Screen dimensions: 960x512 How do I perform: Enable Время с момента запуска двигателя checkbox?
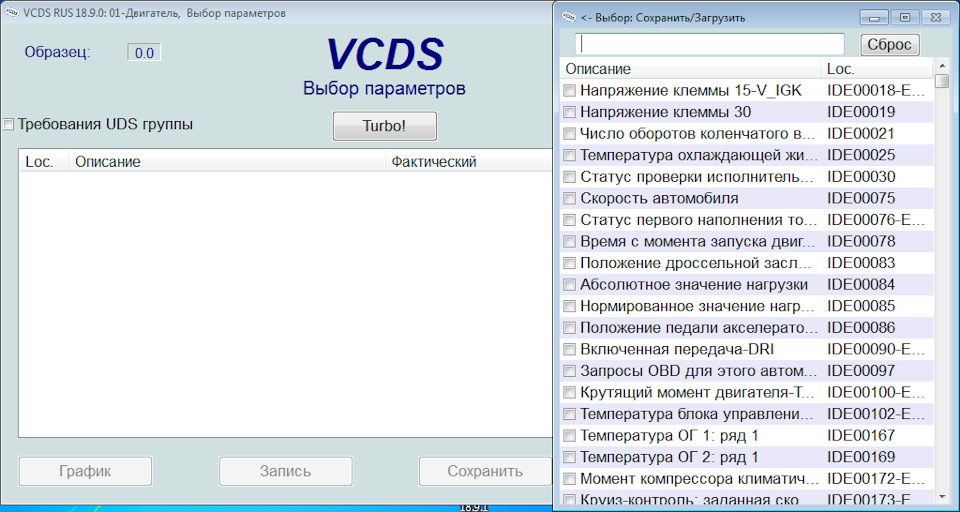coord(569,241)
